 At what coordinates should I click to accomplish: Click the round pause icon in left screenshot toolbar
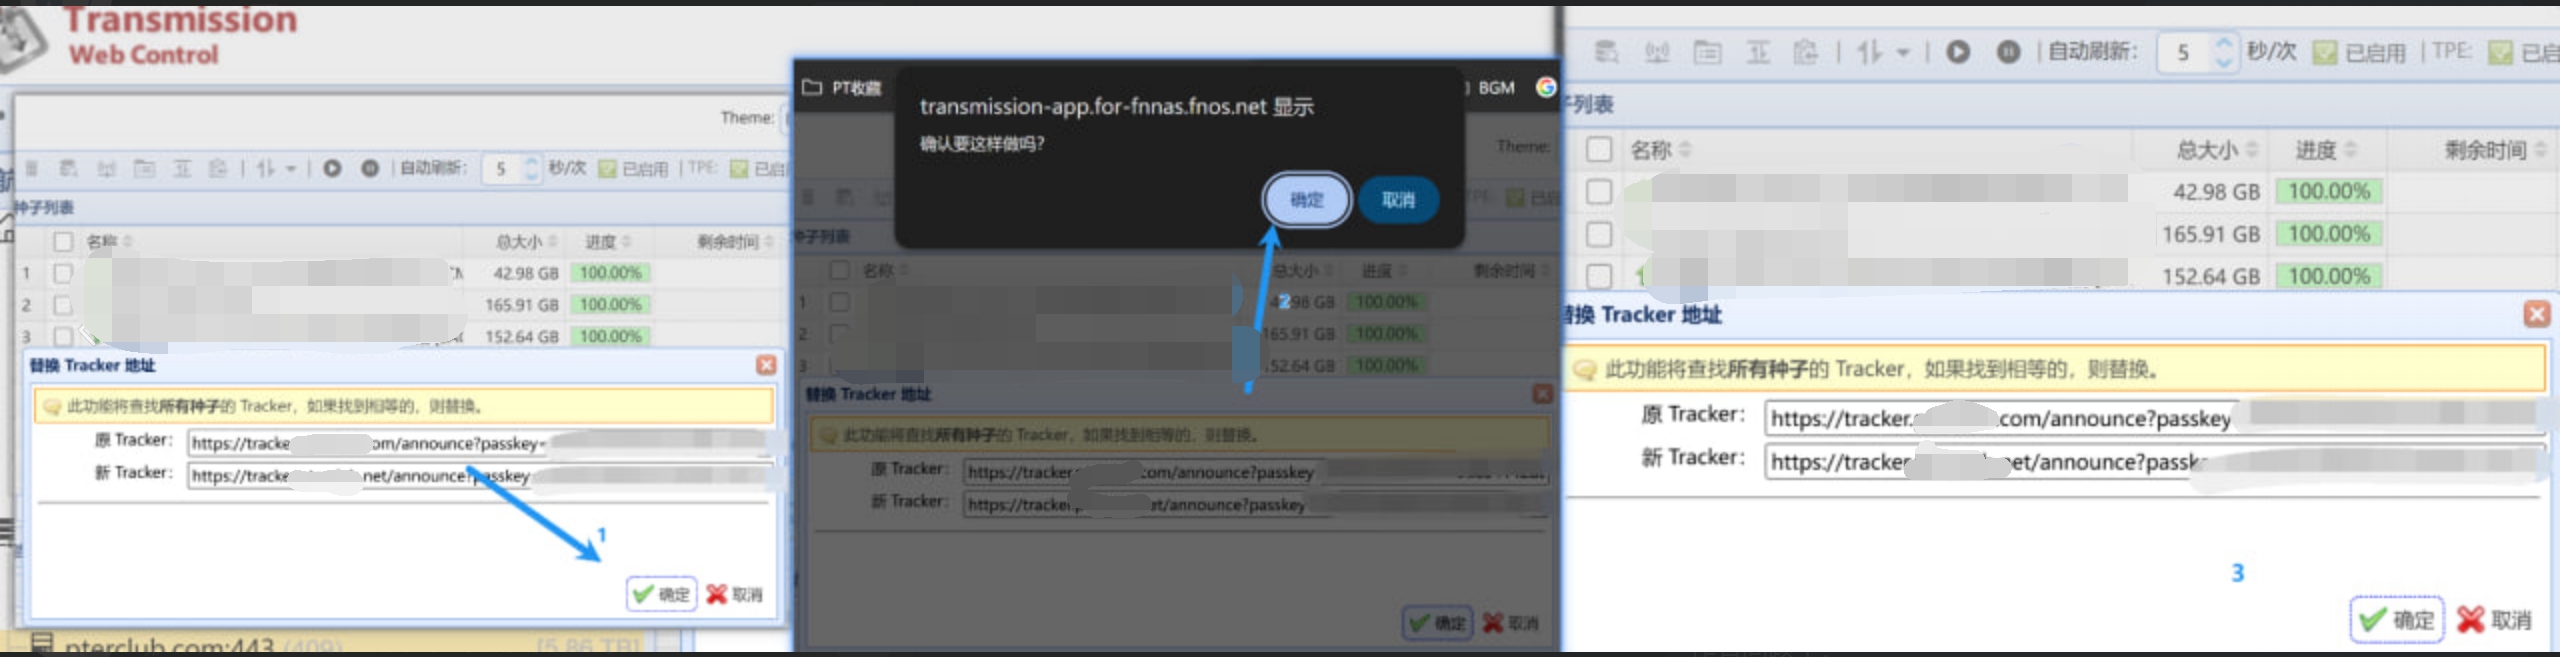[369, 168]
